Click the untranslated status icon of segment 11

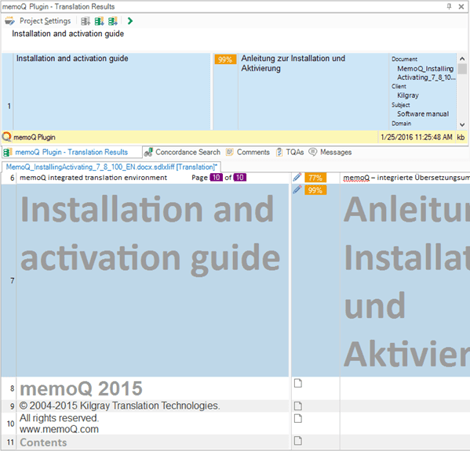(298, 441)
